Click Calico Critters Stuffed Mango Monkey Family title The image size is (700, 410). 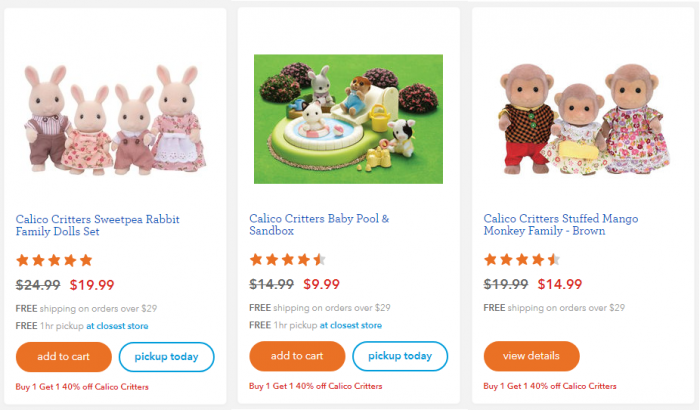pyautogui.click(x=560, y=225)
